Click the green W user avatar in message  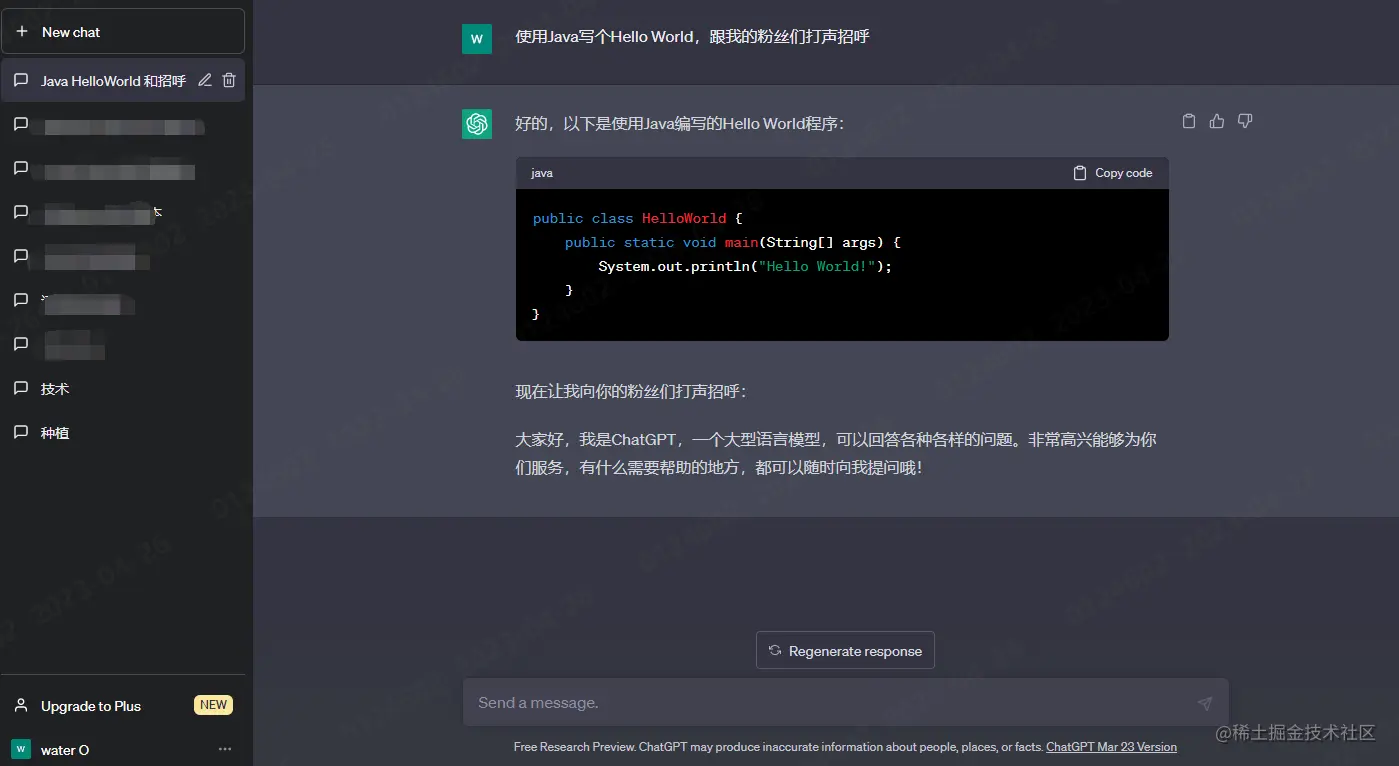(x=477, y=39)
